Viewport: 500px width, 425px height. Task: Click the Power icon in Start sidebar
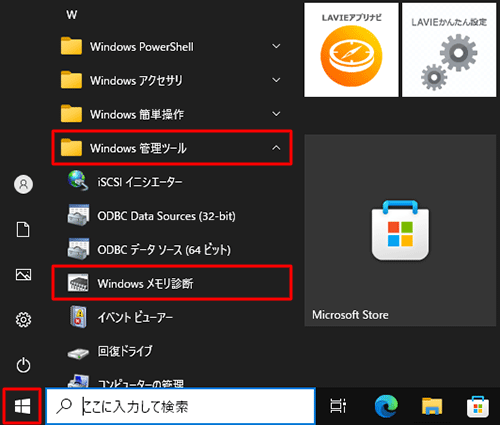pos(23,365)
